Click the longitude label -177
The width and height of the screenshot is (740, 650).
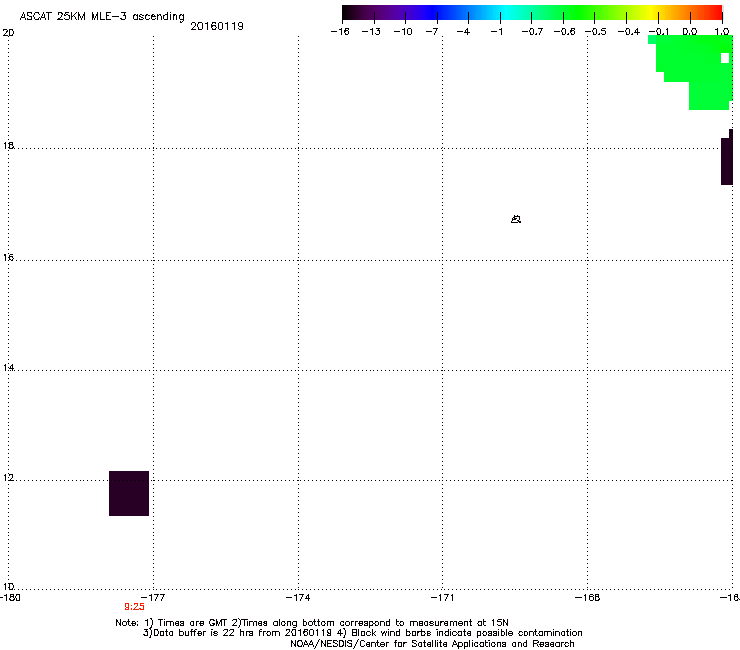coord(153,598)
